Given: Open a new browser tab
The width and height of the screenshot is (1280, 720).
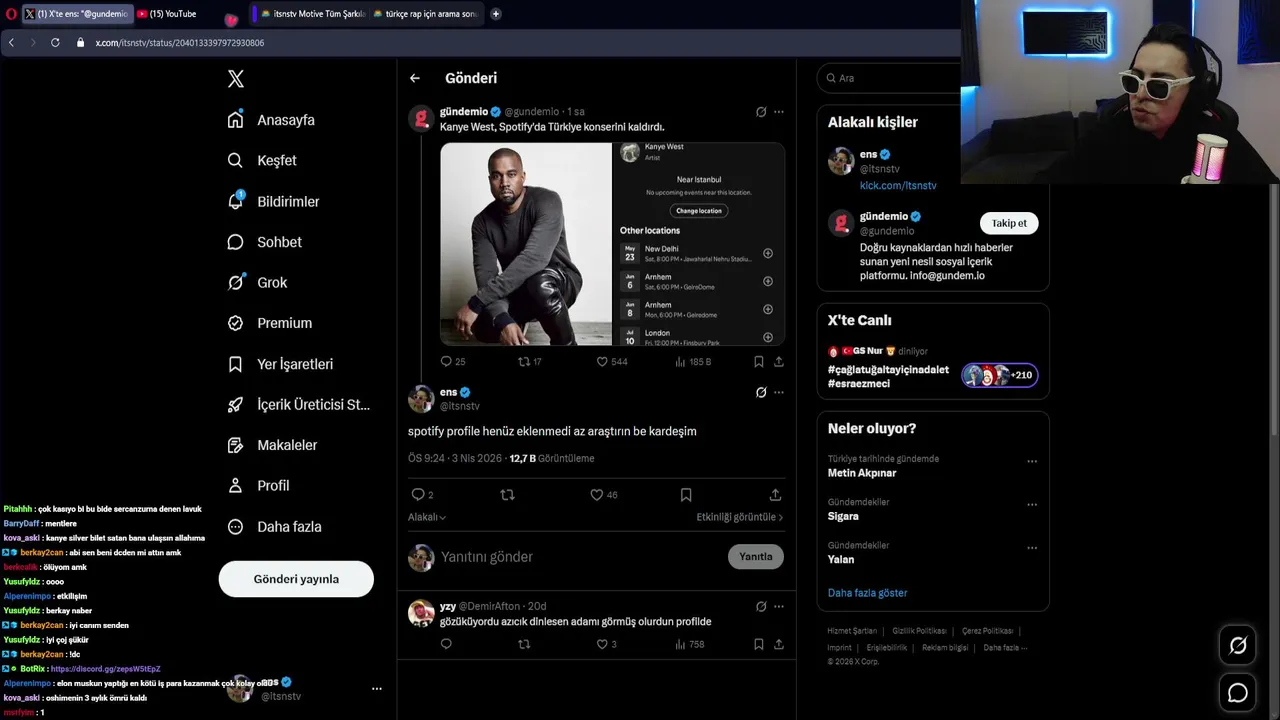Looking at the screenshot, I should pyautogui.click(x=496, y=14).
